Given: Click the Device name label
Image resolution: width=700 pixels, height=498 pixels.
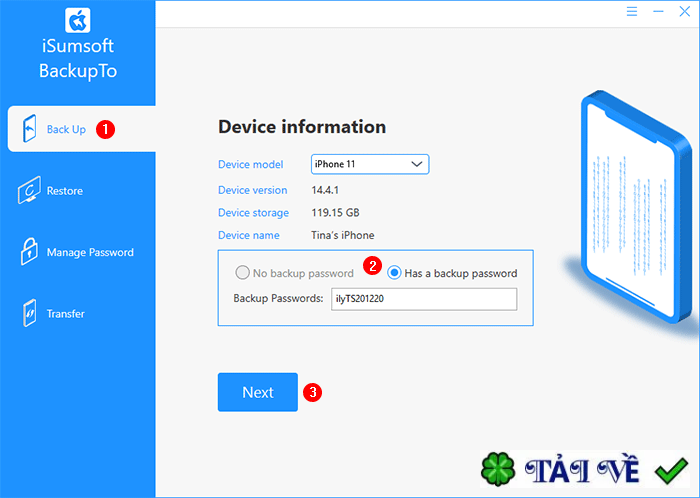Looking at the screenshot, I should [x=249, y=235].
